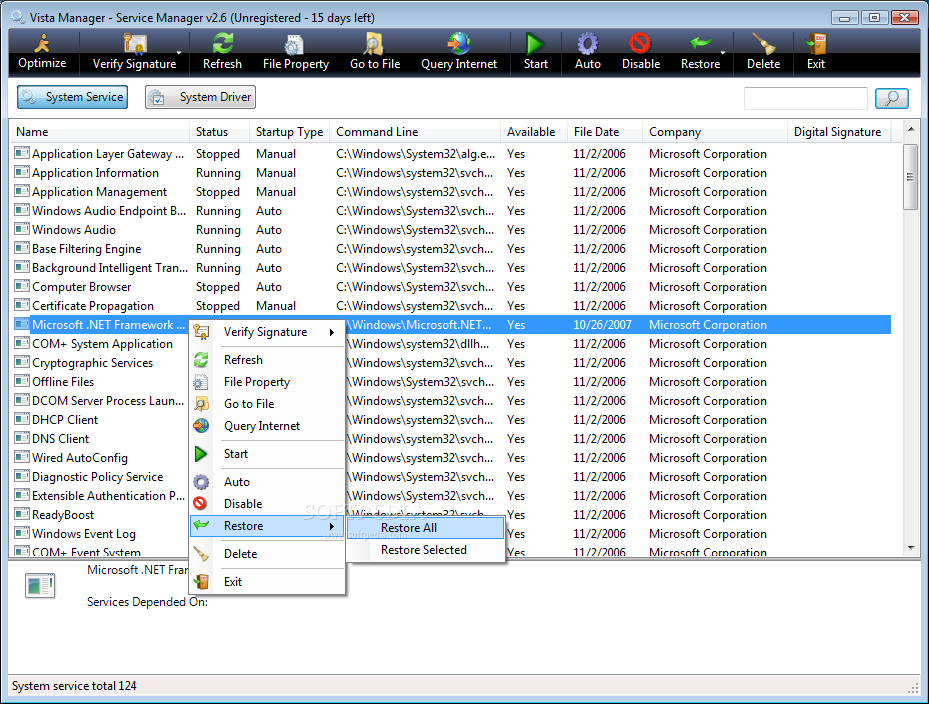Click the DHCP Client service row icon
The height and width of the screenshot is (704, 929).
point(22,420)
